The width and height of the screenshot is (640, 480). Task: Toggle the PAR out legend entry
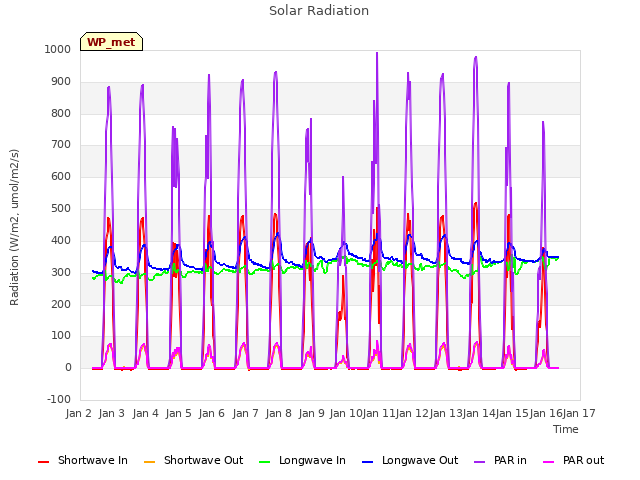pos(573,460)
